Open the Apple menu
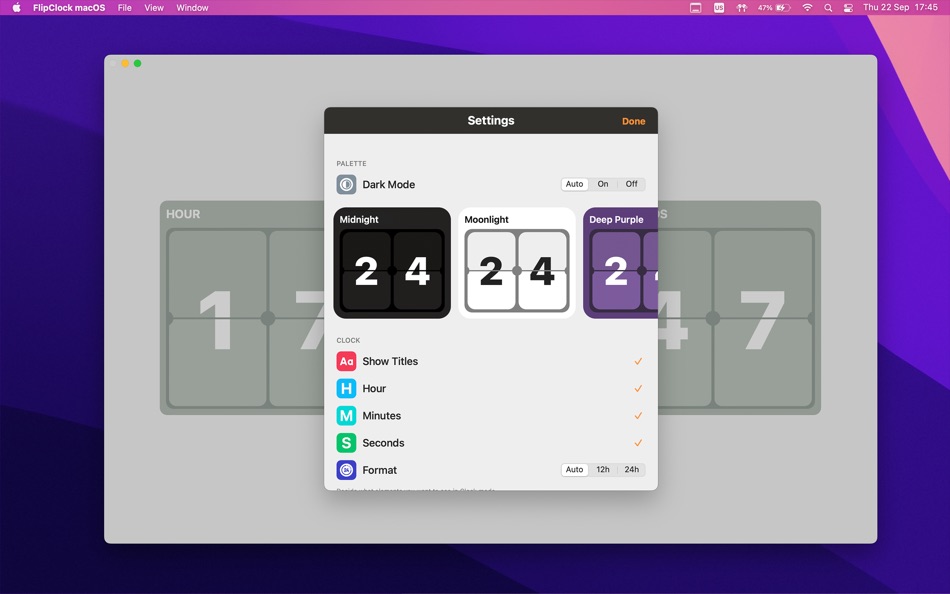Viewport: 950px width, 594px height. click(x=16, y=8)
